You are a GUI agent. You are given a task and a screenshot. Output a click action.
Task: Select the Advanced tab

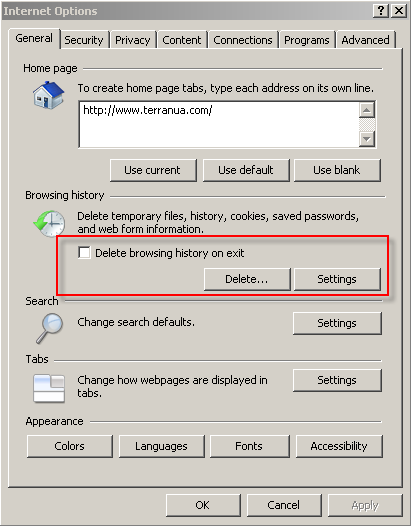[365, 40]
